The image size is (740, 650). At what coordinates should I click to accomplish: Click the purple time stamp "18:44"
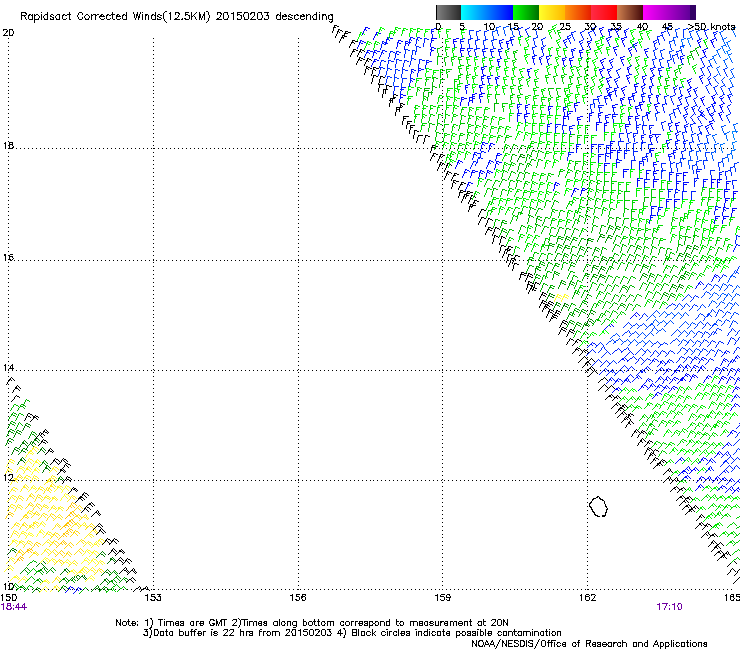point(14,607)
